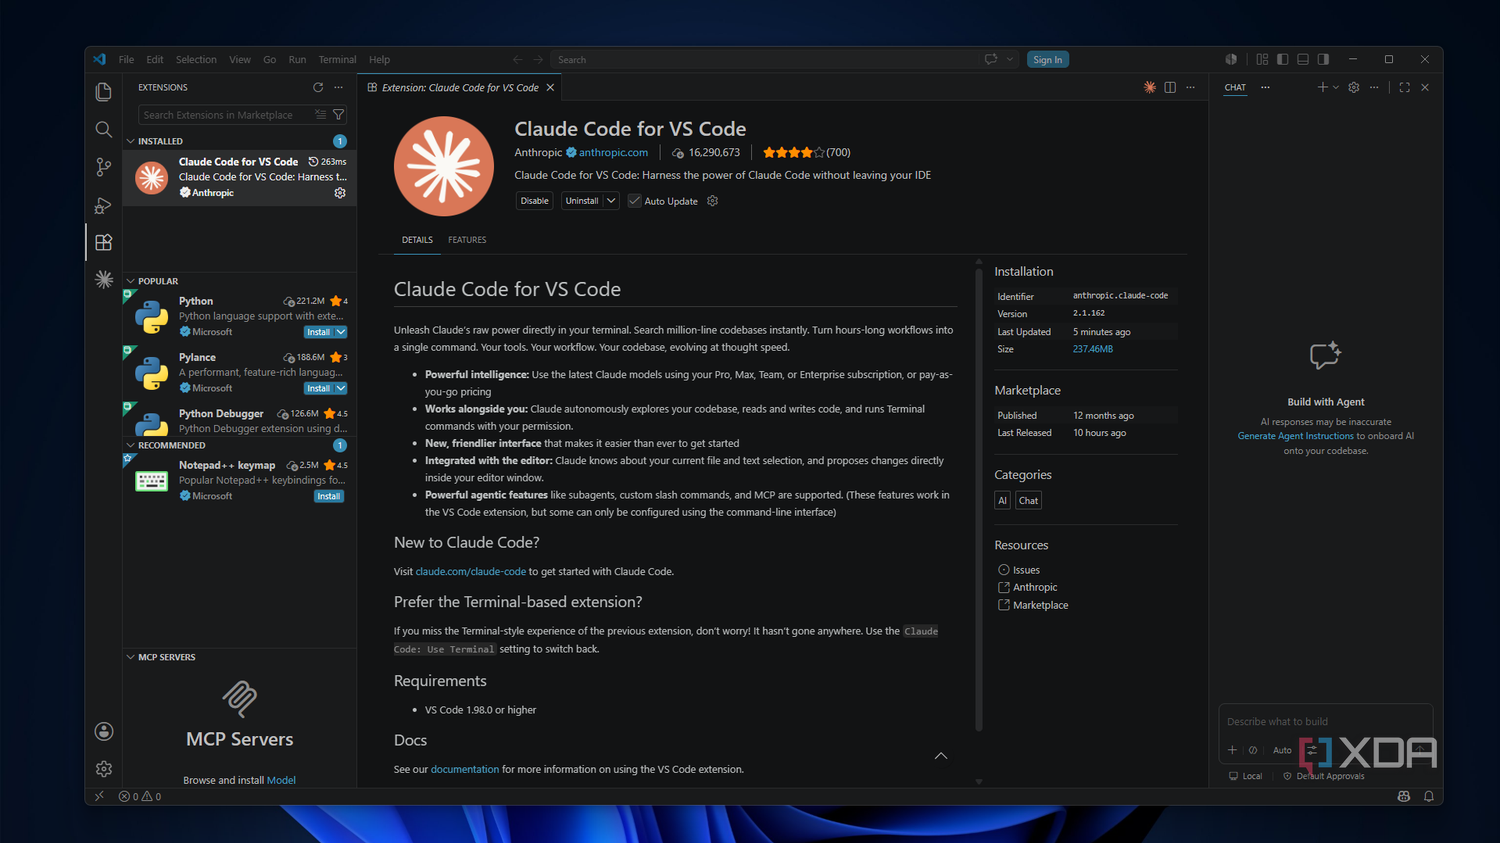Image resolution: width=1500 pixels, height=843 pixels.
Task: Toggle the bottom Panel visibility in title bar
Action: click(1303, 60)
